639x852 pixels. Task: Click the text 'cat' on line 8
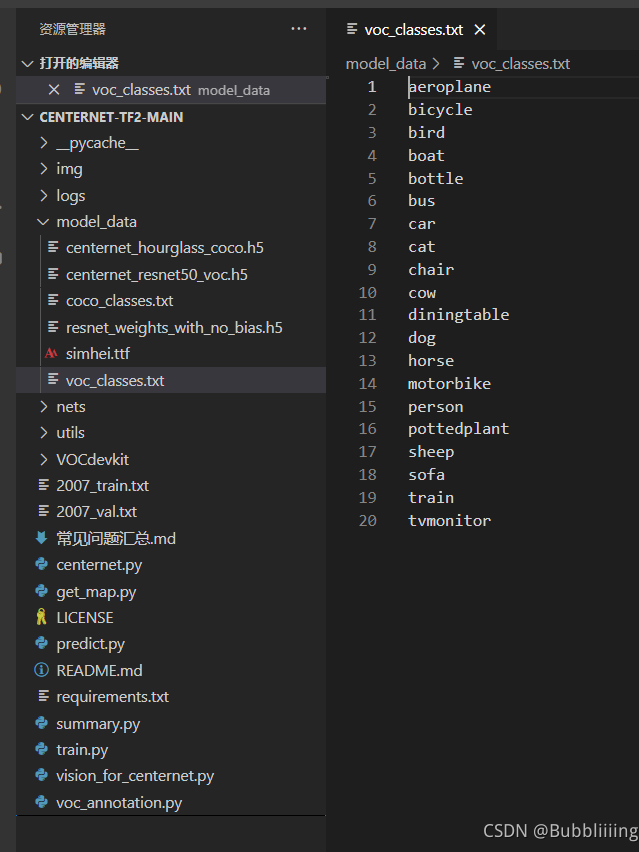click(422, 247)
